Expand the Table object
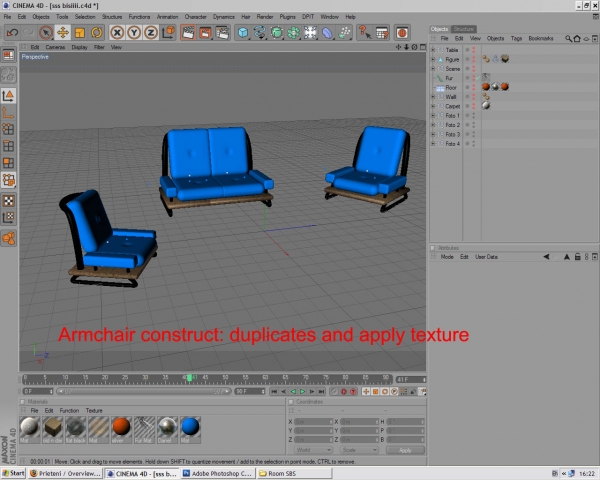This screenshot has width=600, height=480. click(433, 50)
